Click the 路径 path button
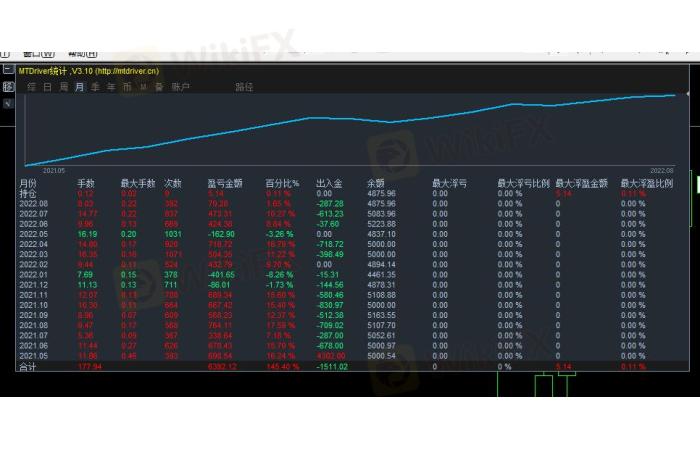The width and height of the screenshot is (700, 450). coord(244,87)
